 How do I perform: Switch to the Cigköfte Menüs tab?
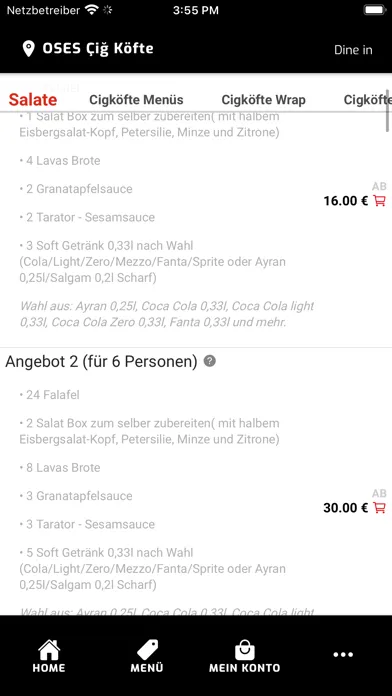pos(136,100)
